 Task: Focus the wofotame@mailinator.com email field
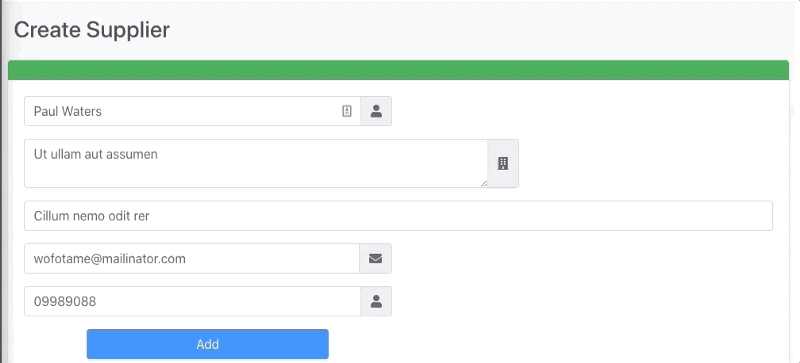pos(192,258)
